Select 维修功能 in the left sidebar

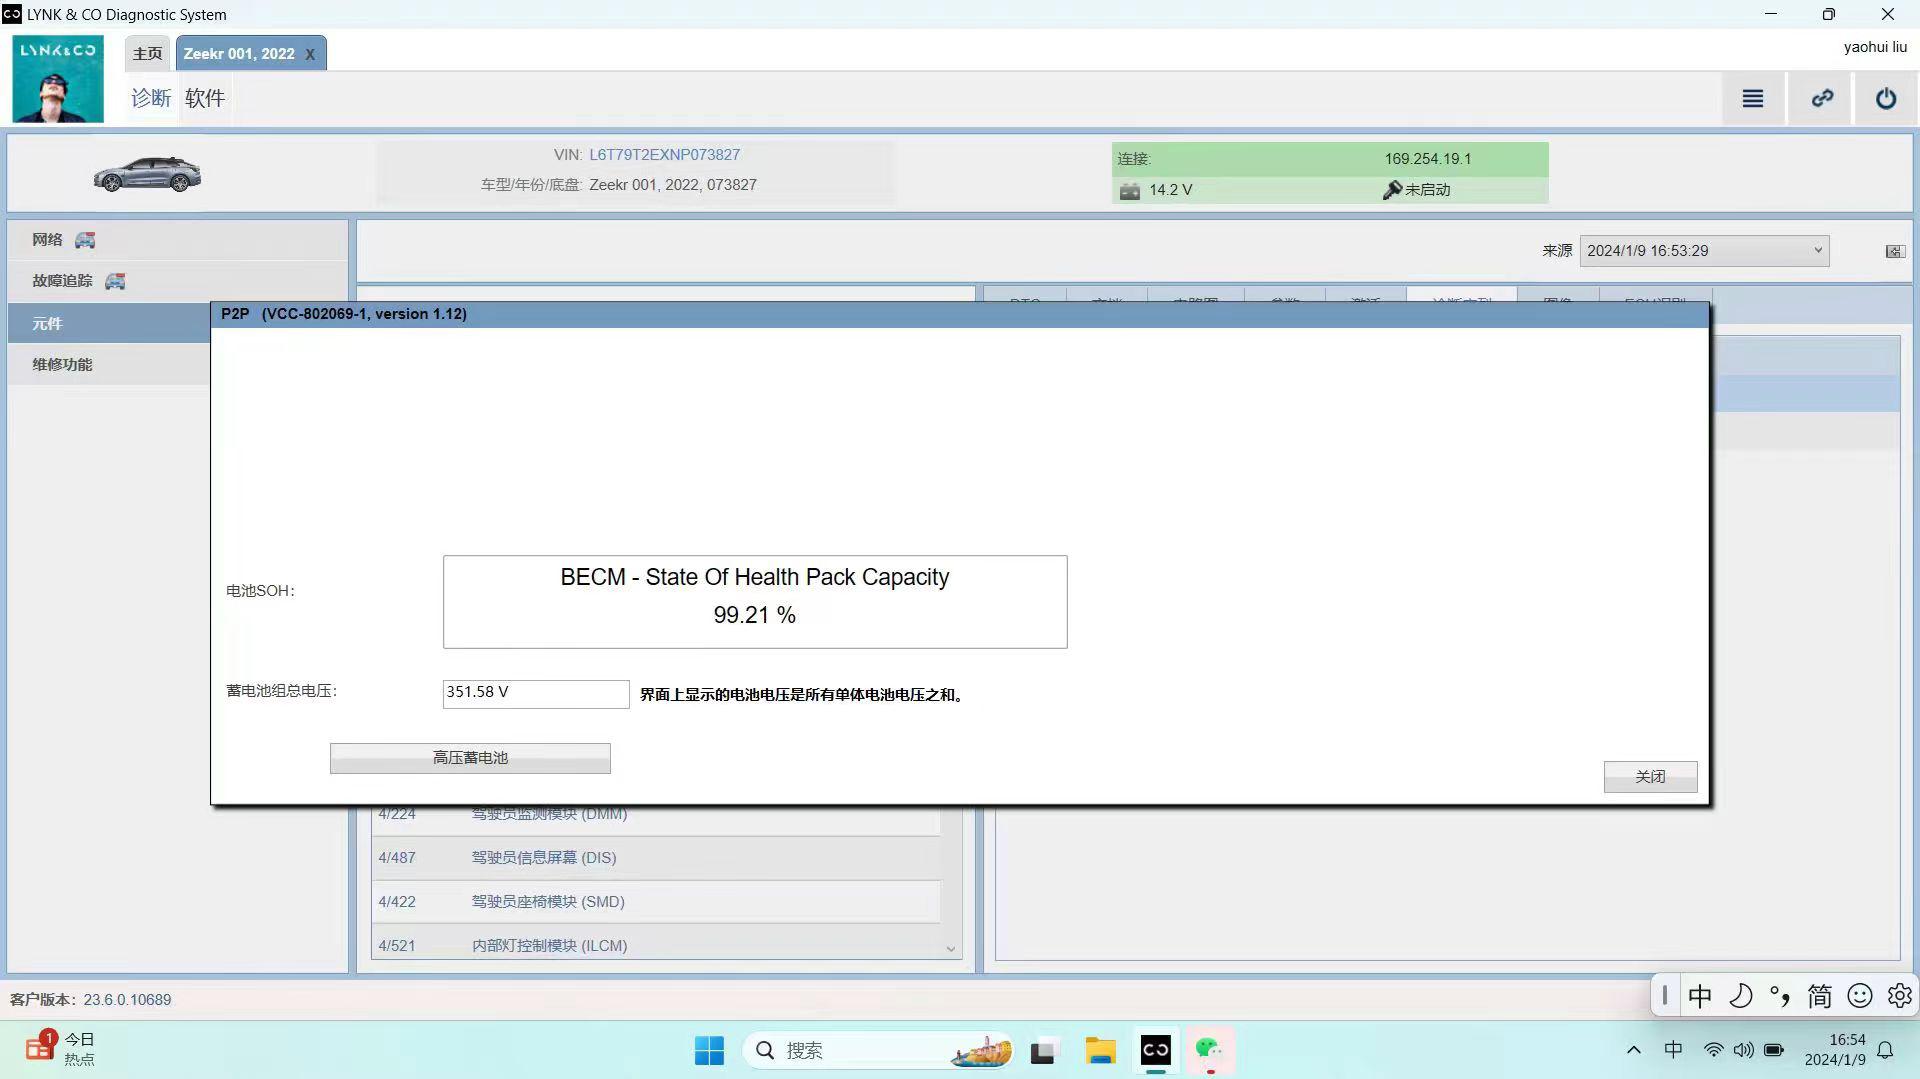point(62,365)
